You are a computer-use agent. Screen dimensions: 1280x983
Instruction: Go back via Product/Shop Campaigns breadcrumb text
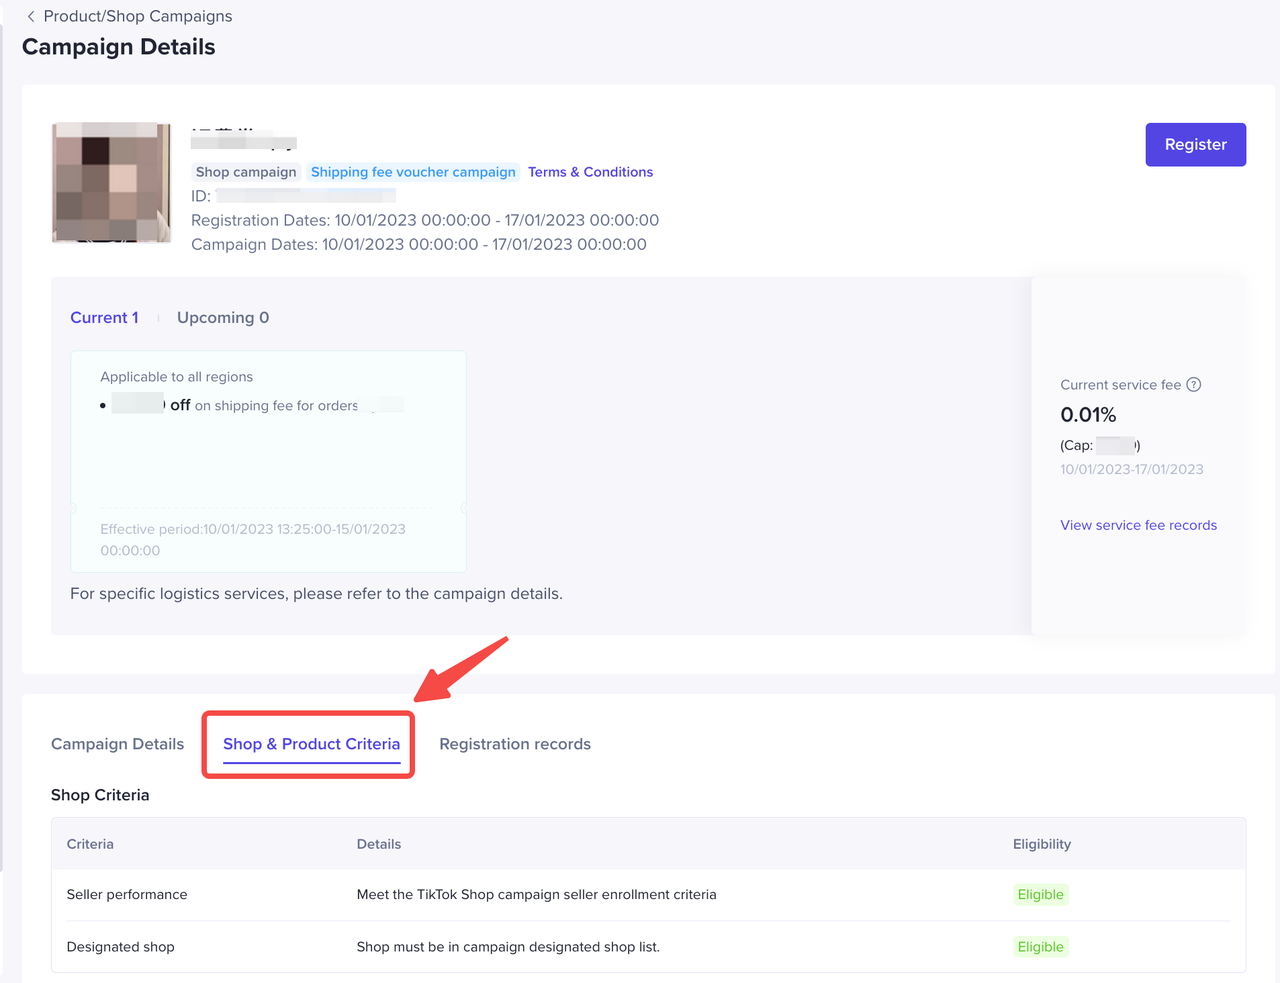click(x=138, y=16)
